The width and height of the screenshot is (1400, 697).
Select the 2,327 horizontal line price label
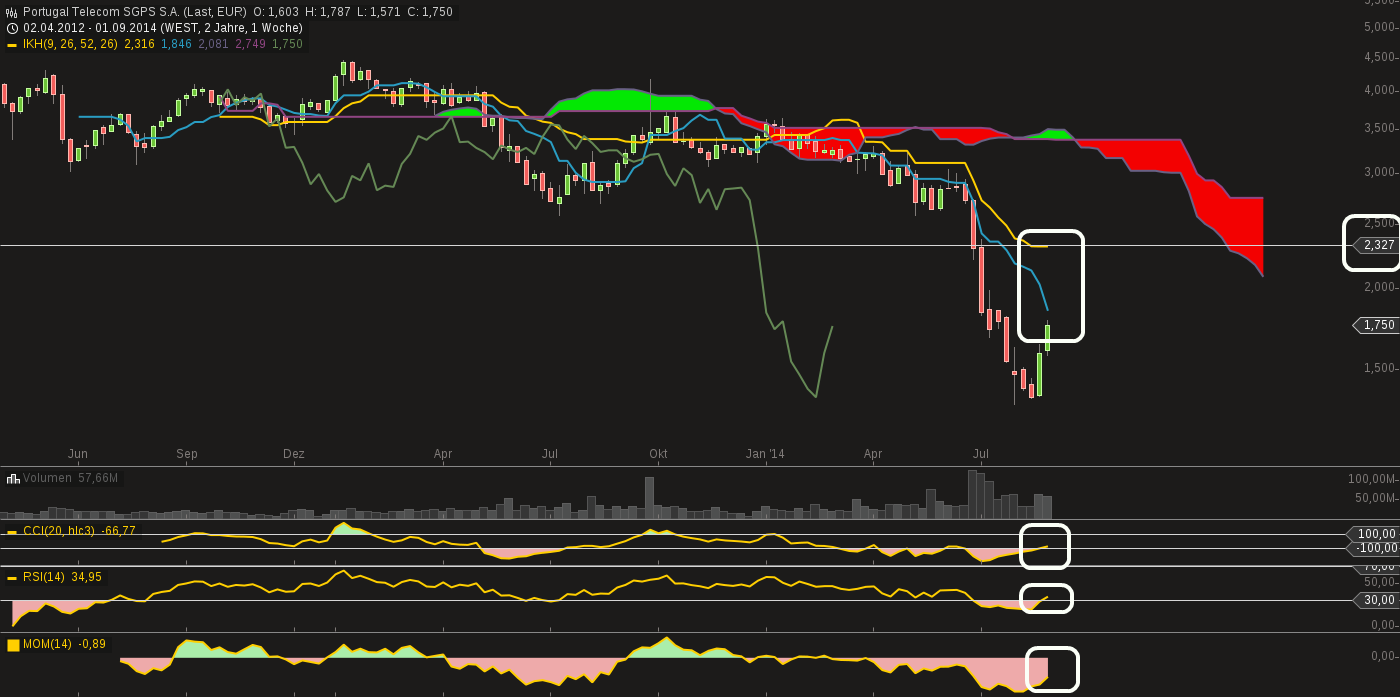point(1378,245)
